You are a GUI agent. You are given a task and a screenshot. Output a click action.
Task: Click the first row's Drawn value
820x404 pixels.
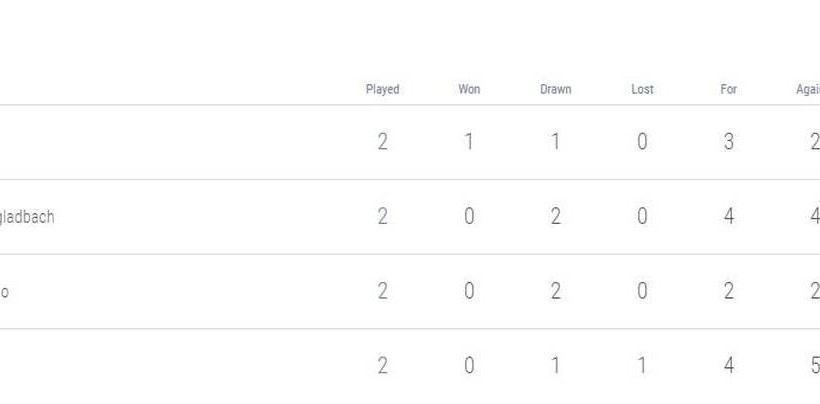(555, 142)
